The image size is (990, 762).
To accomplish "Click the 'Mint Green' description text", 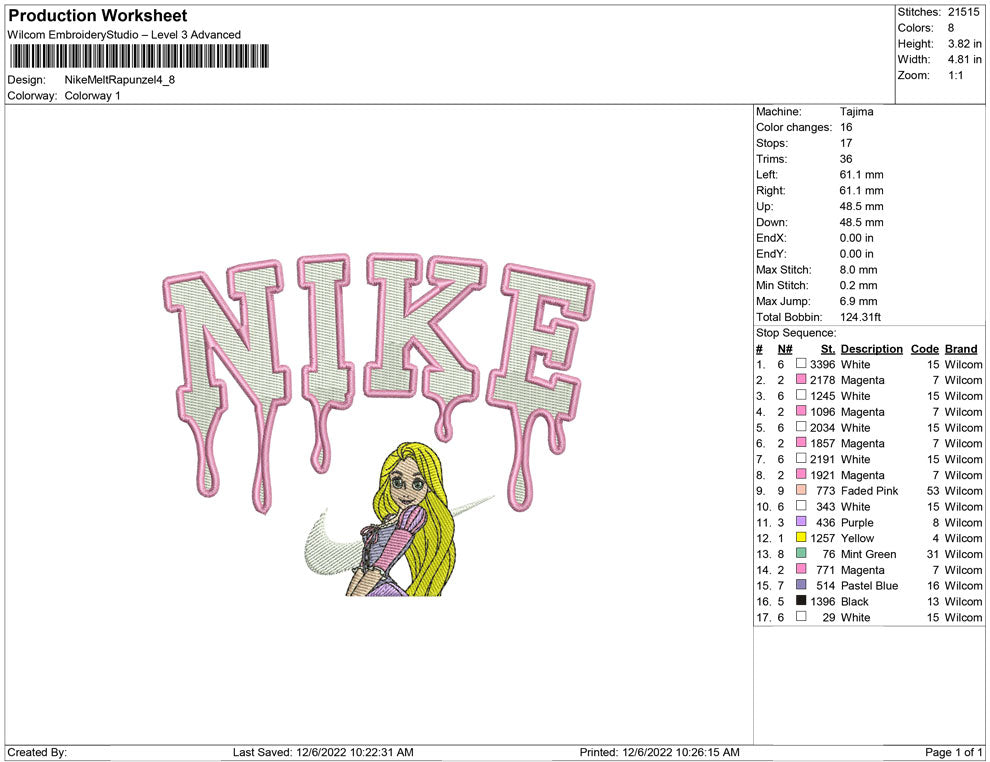I will pyautogui.click(x=868, y=554).
